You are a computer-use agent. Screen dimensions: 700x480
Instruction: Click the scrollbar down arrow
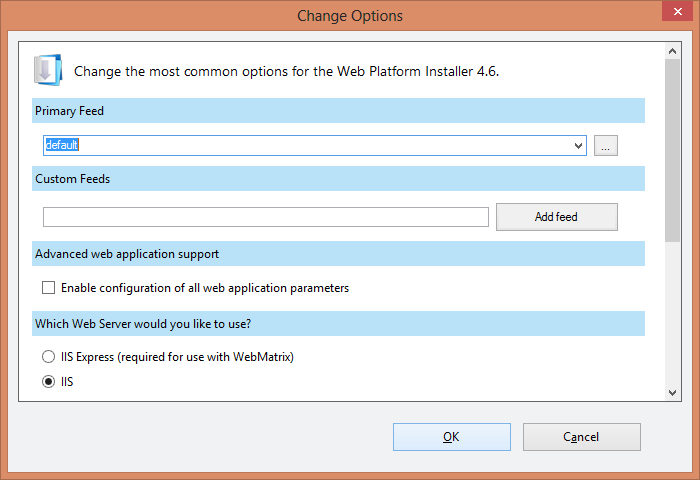click(x=672, y=393)
